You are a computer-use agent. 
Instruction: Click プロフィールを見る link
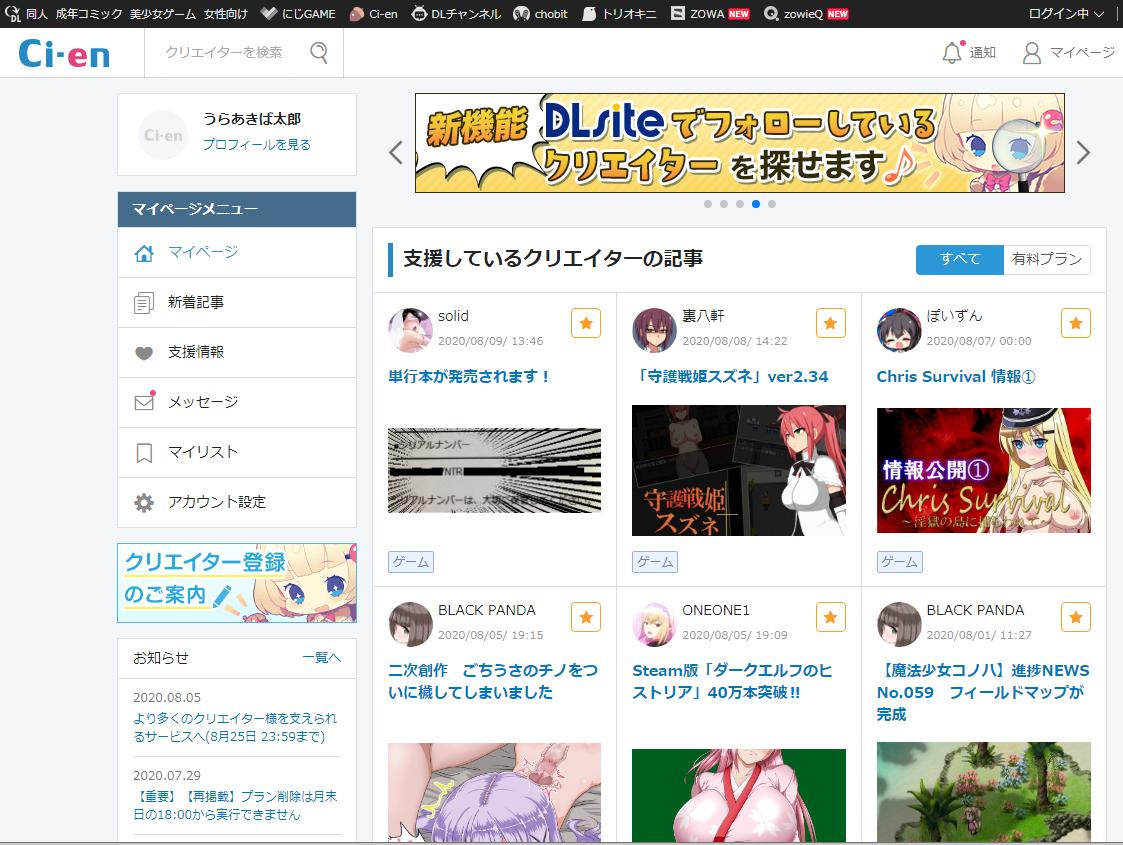(256, 145)
